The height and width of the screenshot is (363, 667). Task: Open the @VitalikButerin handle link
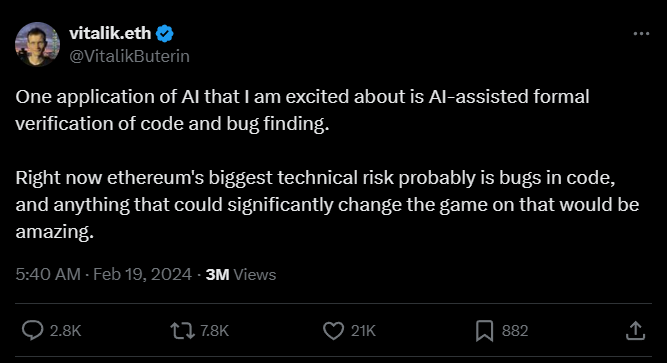pyautogui.click(x=129, y=56)
